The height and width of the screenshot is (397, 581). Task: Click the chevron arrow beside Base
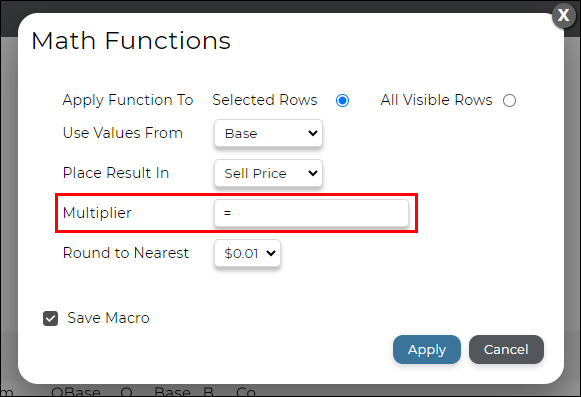point(313,133)
